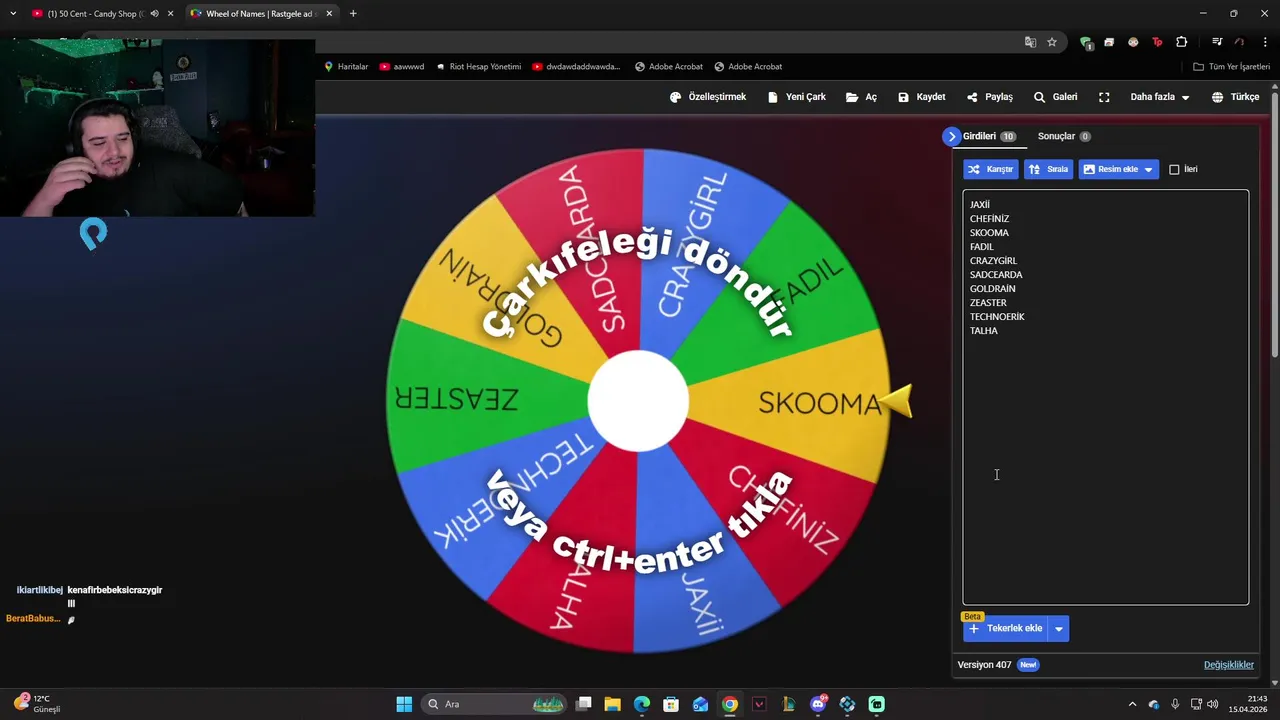Share the wheel via Paylaş
The width and height of the screenshot is (1280, 720).
click(989, 97)
